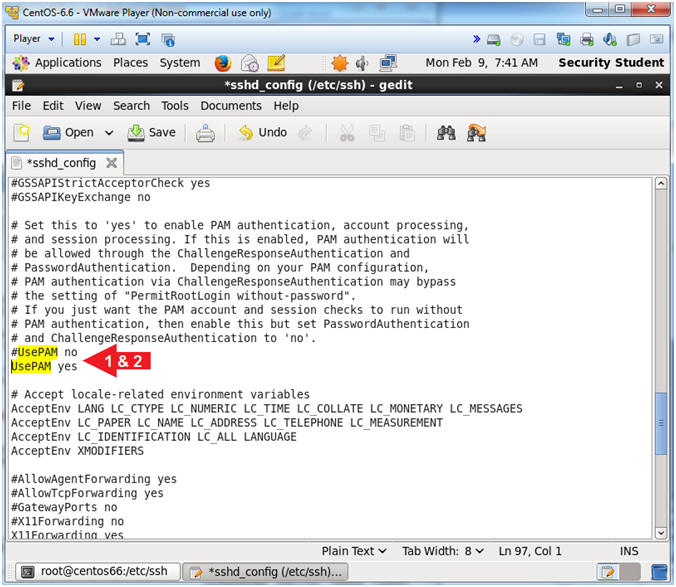Image resolution: width=676 pixels, height=587 pixels.
Task: Click the 'UsePAM yes' line
Action: click(x=44, y=366)
